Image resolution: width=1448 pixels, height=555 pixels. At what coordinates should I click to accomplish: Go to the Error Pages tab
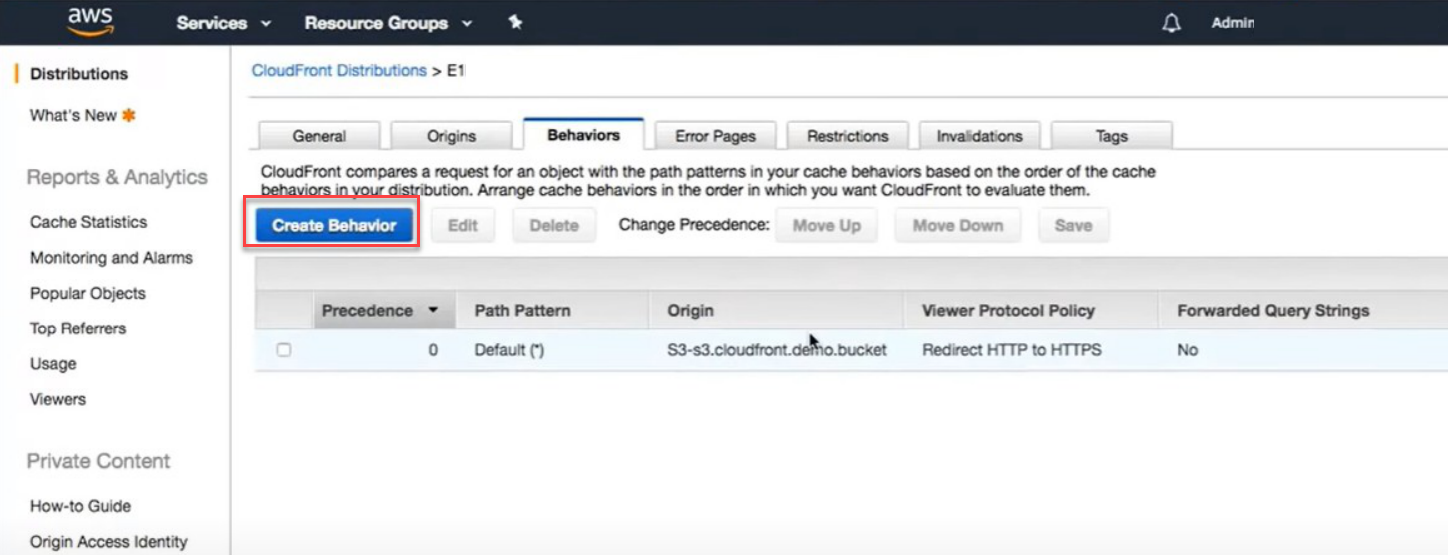point(715,136)
